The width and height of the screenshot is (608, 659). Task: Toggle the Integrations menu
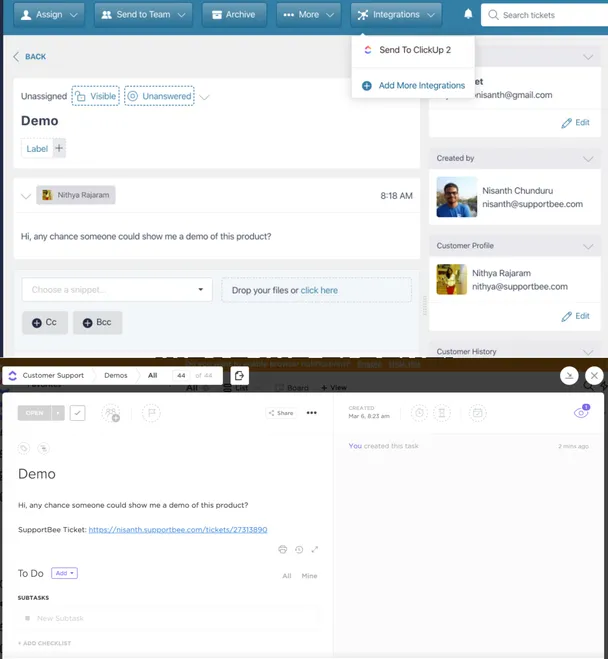396,15
